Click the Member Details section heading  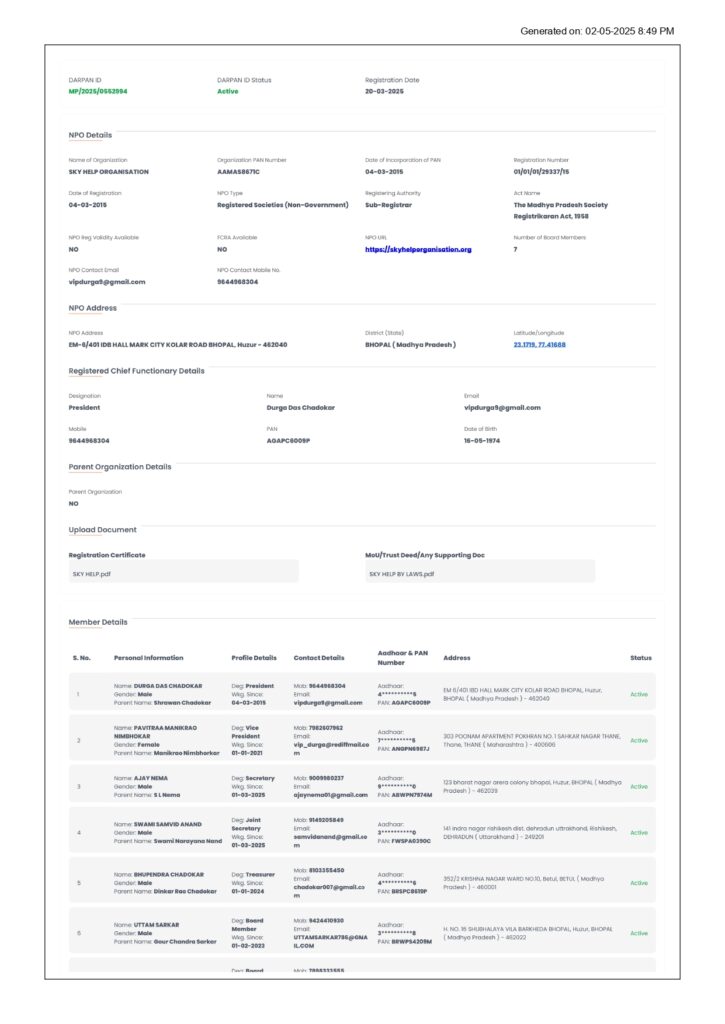98,622
